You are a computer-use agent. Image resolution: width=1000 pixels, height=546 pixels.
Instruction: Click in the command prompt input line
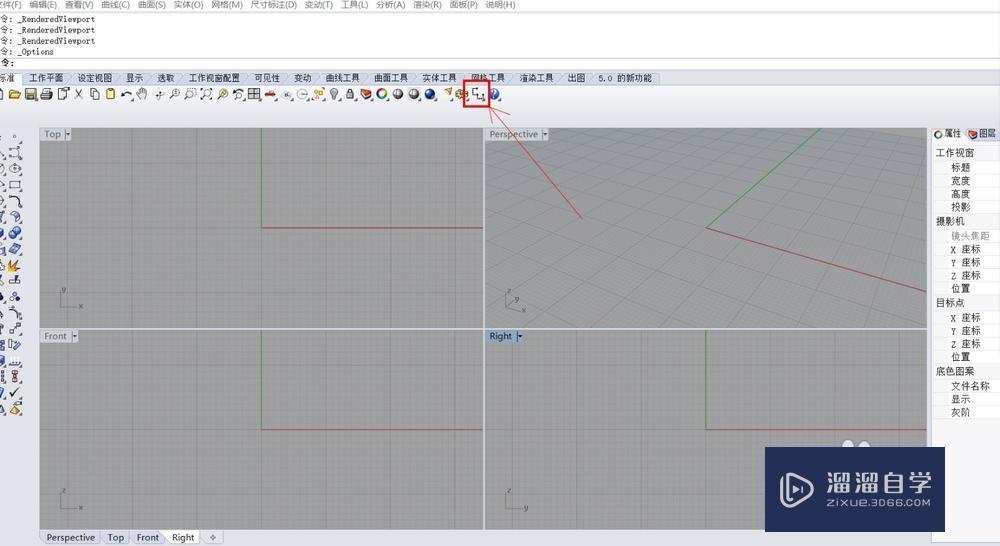click(x=500, y=63)
